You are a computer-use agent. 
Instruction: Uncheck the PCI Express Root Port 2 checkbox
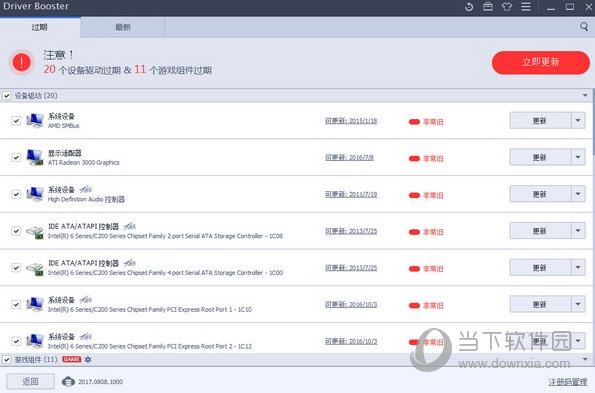(x=16, y=341)
